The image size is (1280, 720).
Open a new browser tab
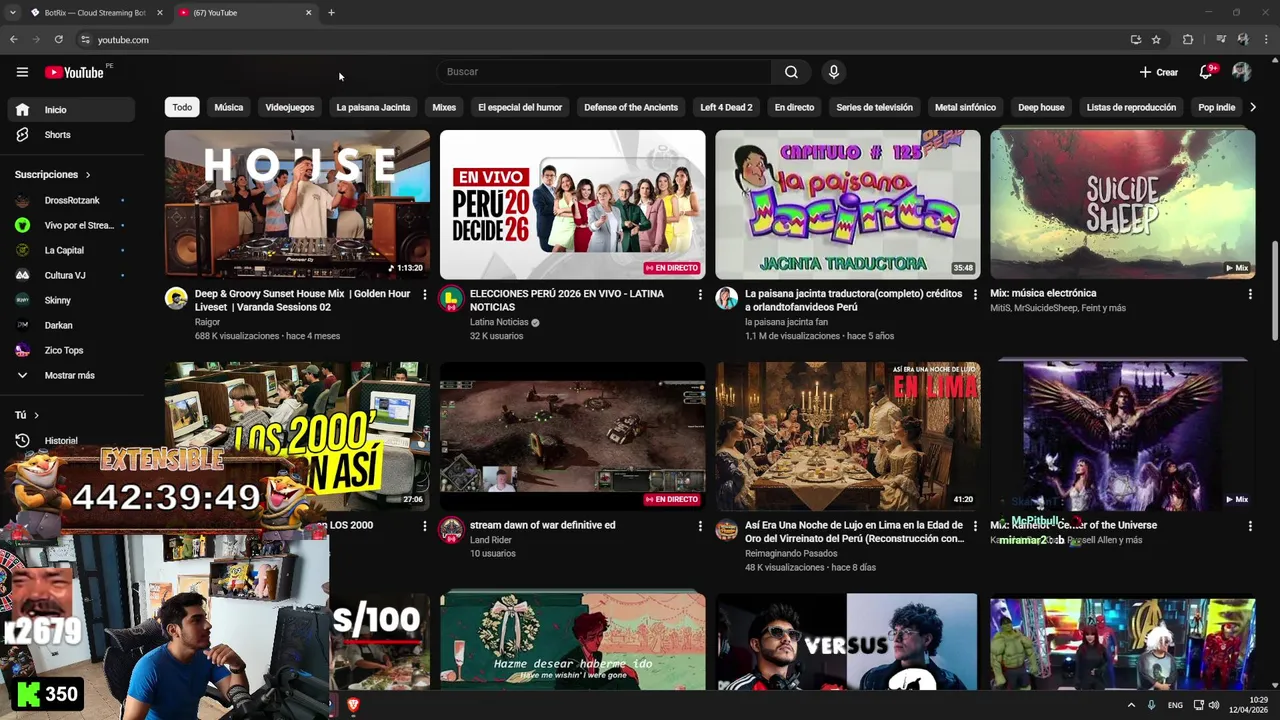(x=331, y=13)
